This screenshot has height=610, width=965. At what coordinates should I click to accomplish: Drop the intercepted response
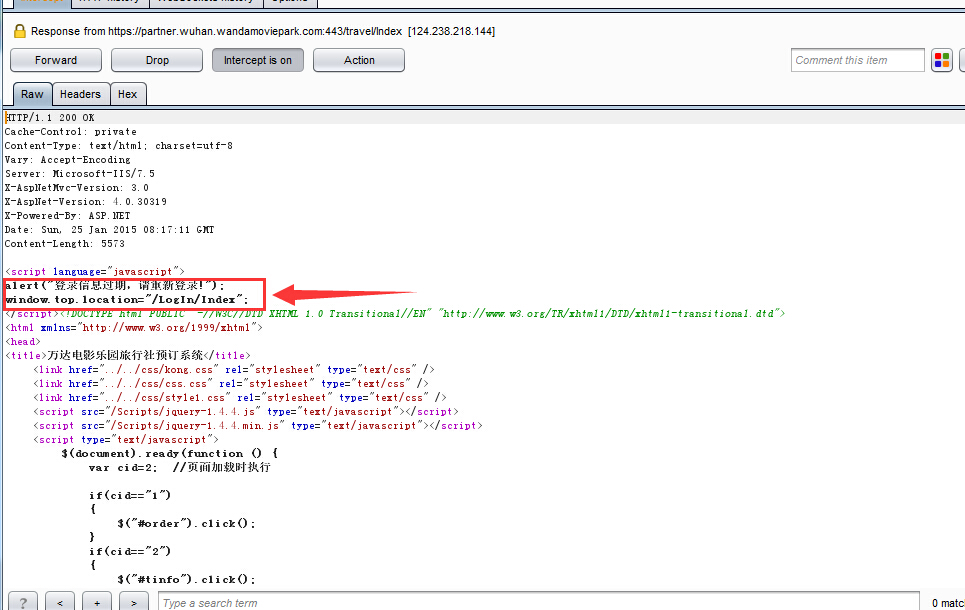tap(157, 60)
